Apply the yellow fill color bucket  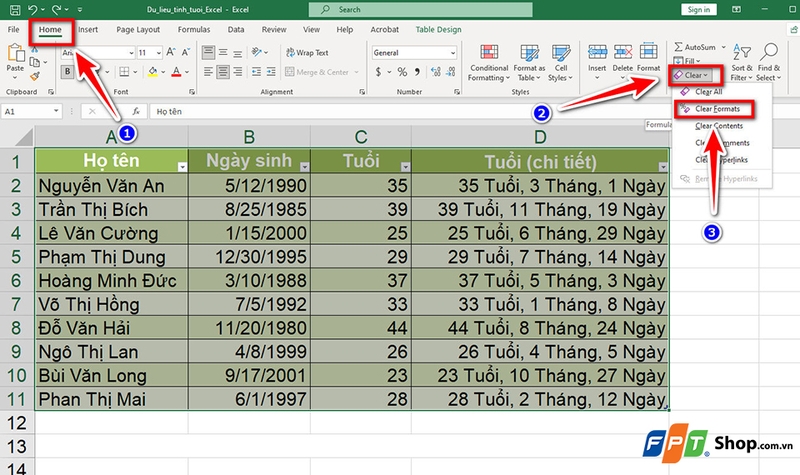[x=152, y=72]
